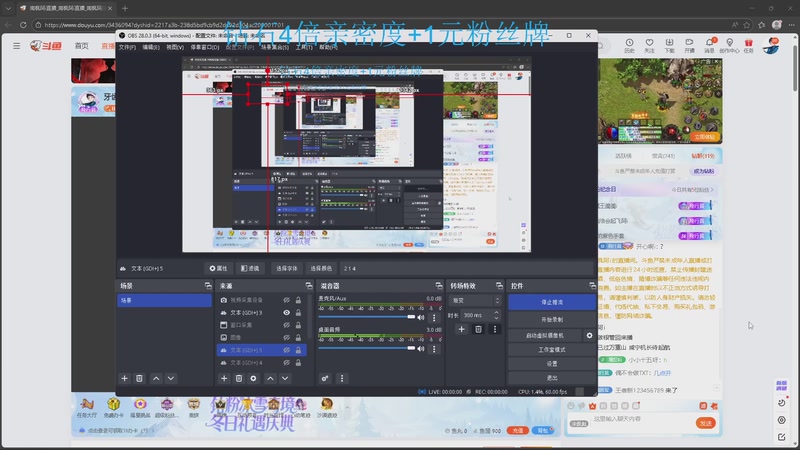The image size is (800, 450).
Task: Move the selected source down
Action: 285,378
